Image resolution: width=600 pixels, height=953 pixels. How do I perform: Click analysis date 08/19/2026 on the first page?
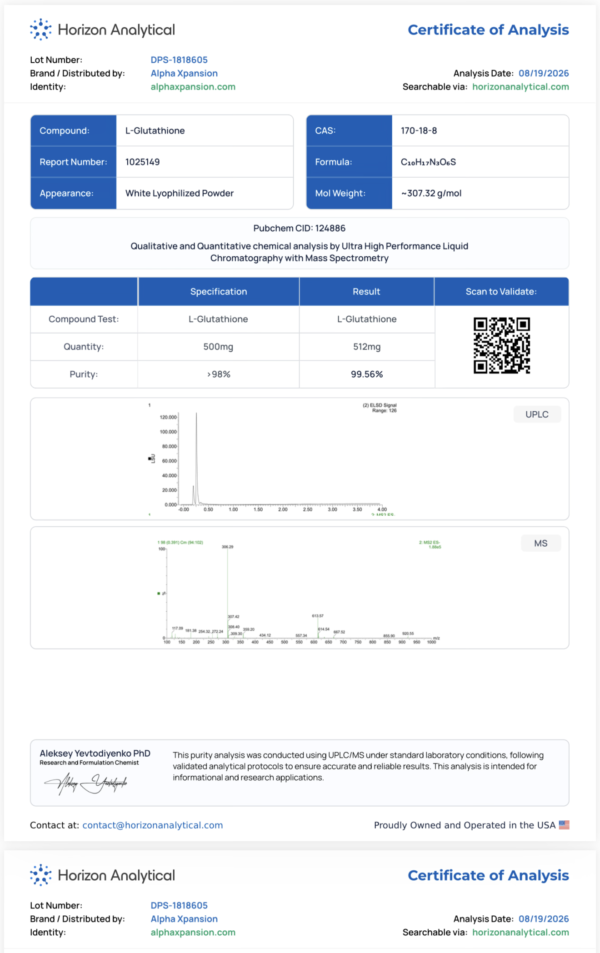pos(543,74)
